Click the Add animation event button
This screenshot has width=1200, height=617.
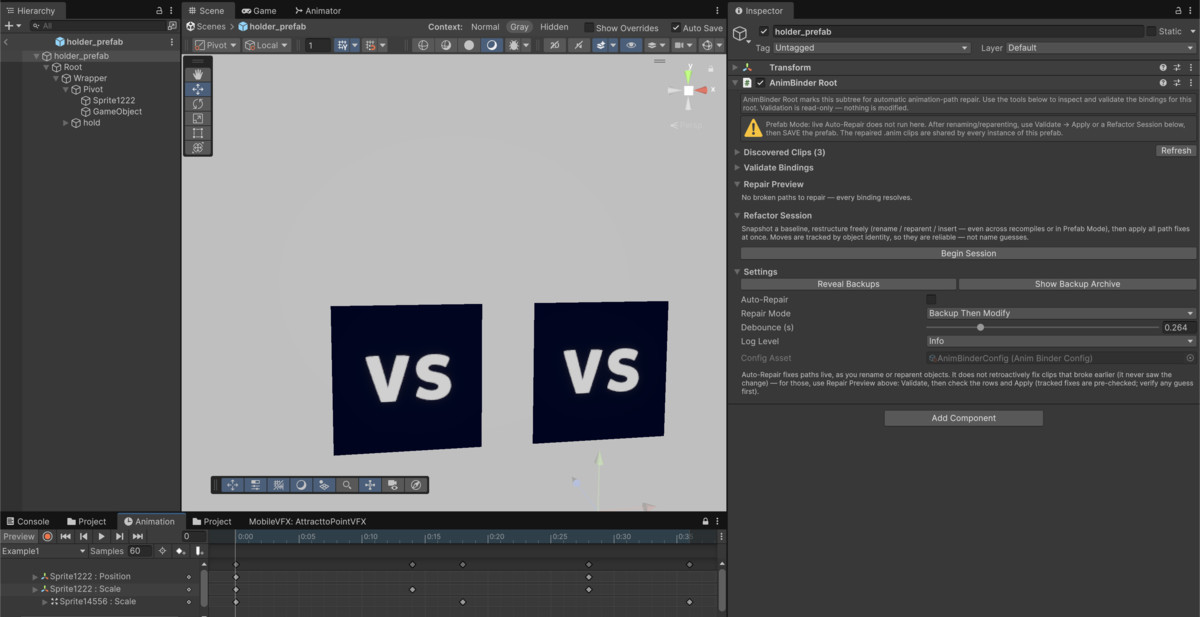[199, 551]
